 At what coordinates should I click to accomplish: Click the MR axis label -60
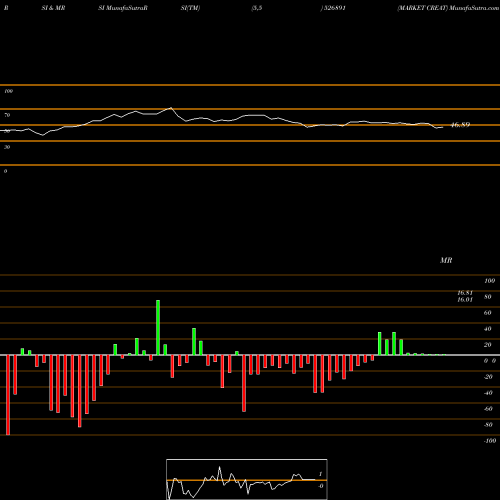point(488,409)
